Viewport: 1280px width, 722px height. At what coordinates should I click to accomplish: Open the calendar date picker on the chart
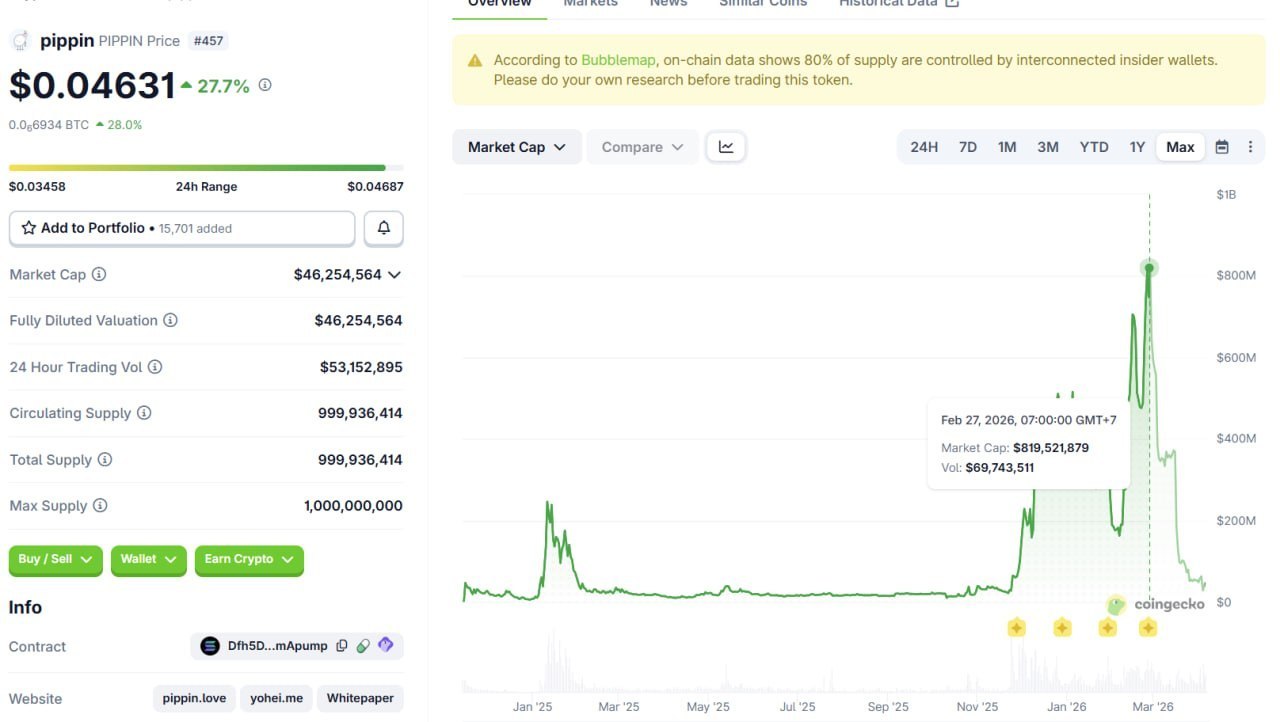(1222, 146)
